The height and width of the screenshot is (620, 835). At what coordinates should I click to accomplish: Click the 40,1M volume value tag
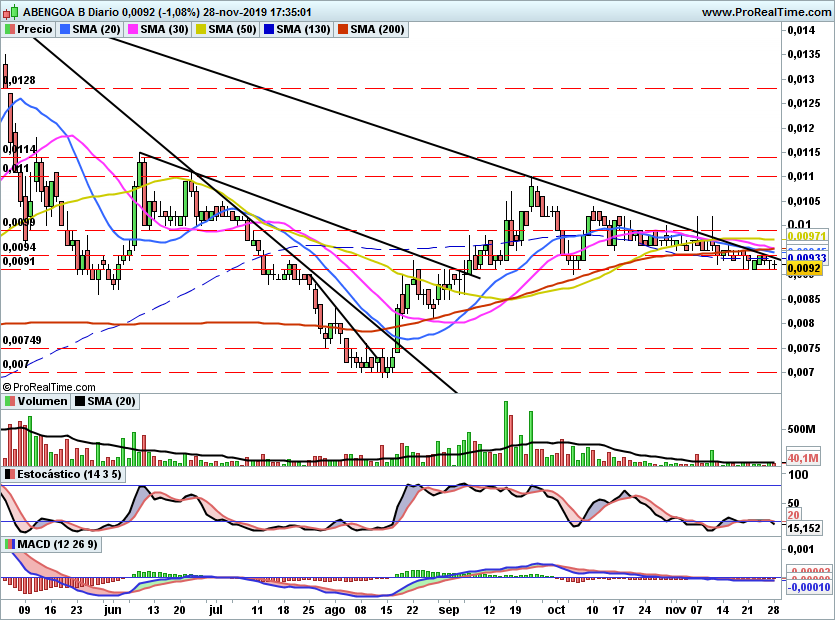(x=803, y=458)
